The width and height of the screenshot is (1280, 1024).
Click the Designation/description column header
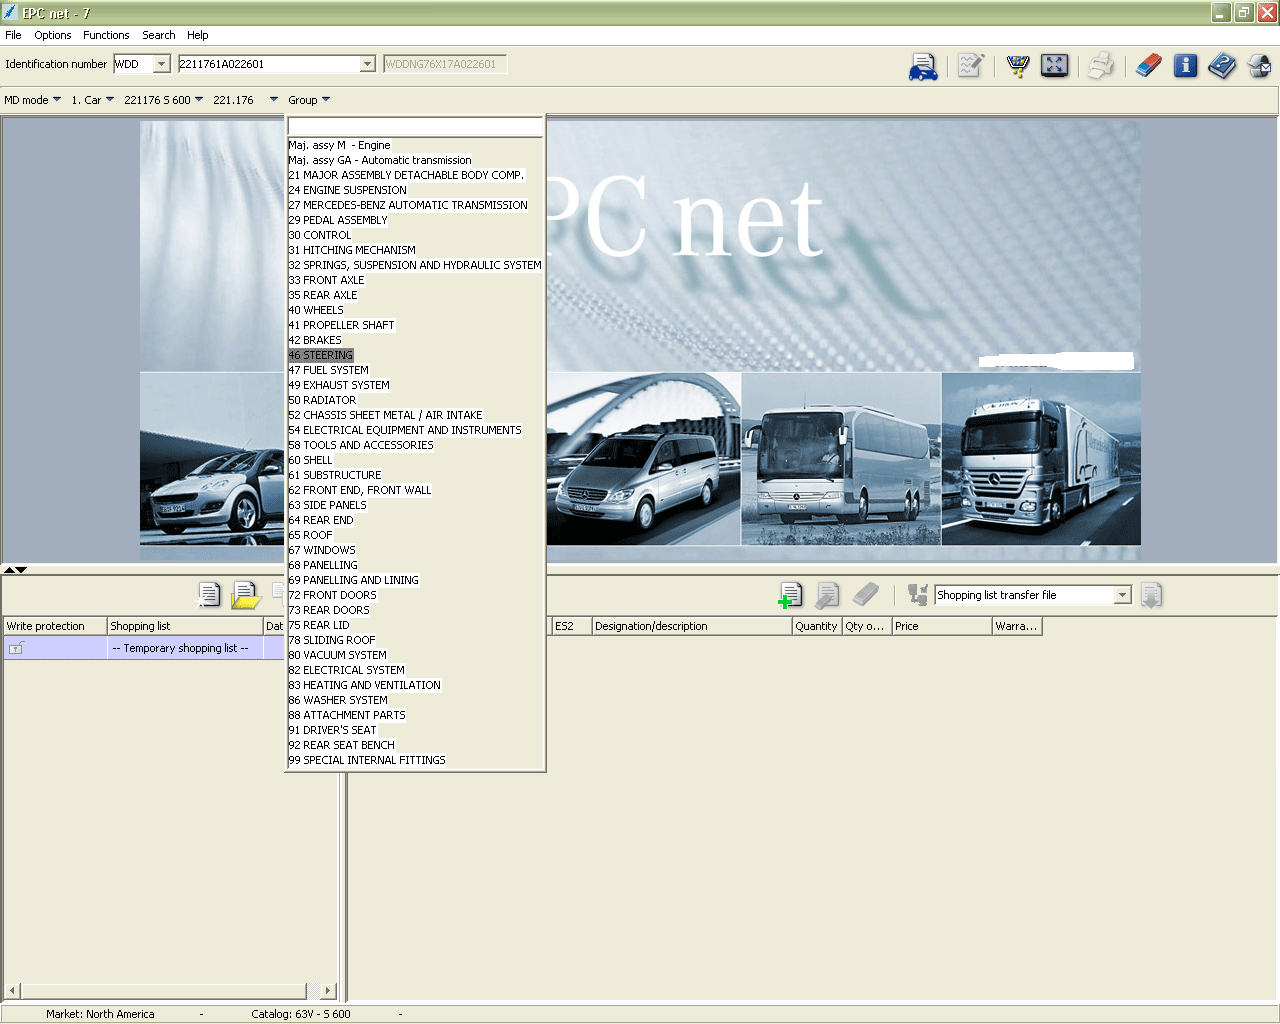[x=691, y=626]
